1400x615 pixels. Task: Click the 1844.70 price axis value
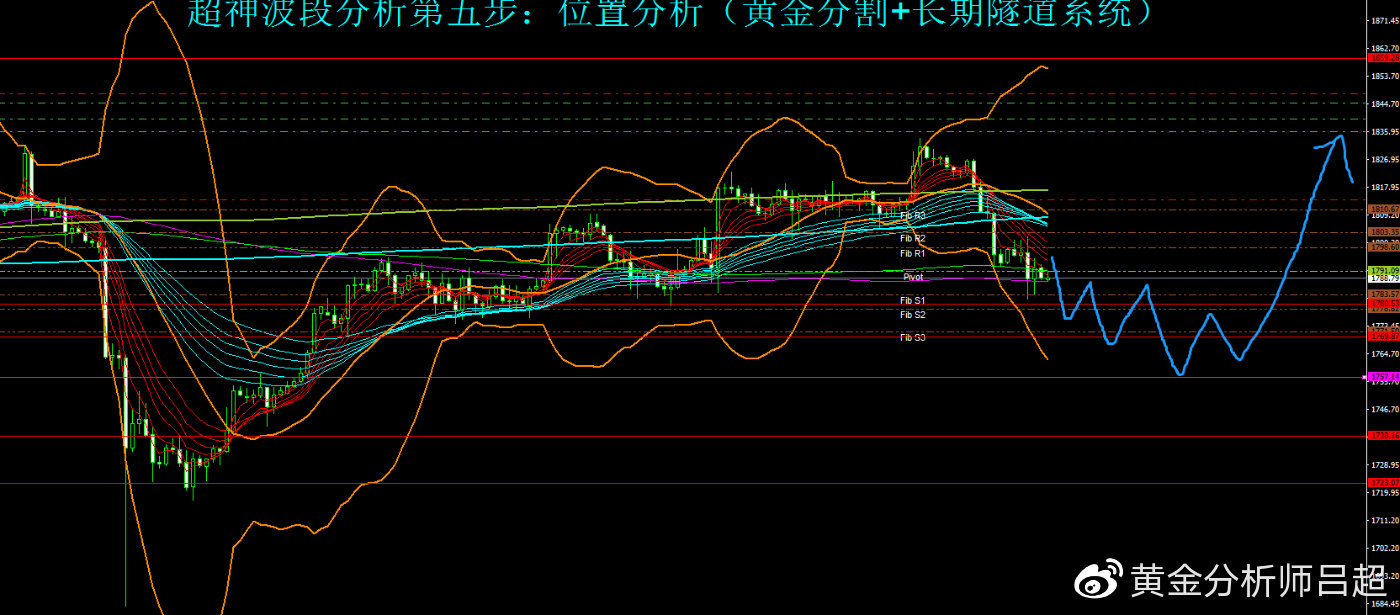coord(1385,104)
